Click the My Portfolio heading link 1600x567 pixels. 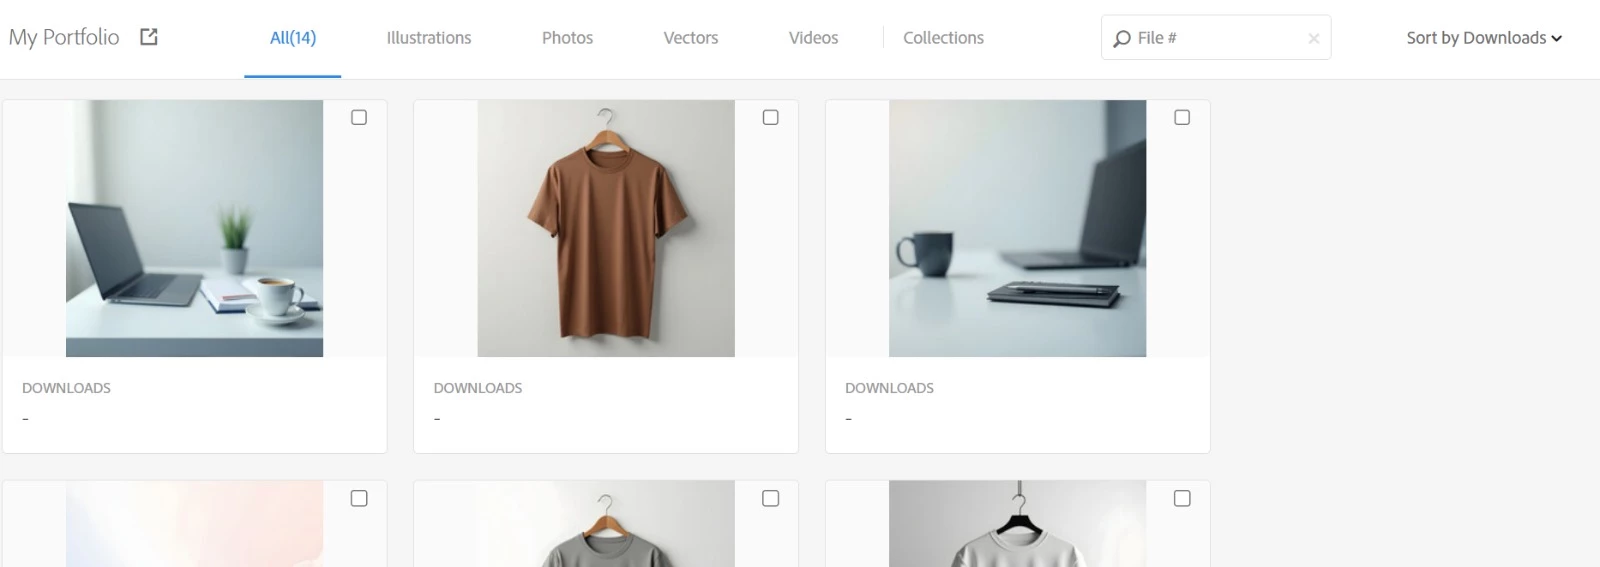[64, 37]
